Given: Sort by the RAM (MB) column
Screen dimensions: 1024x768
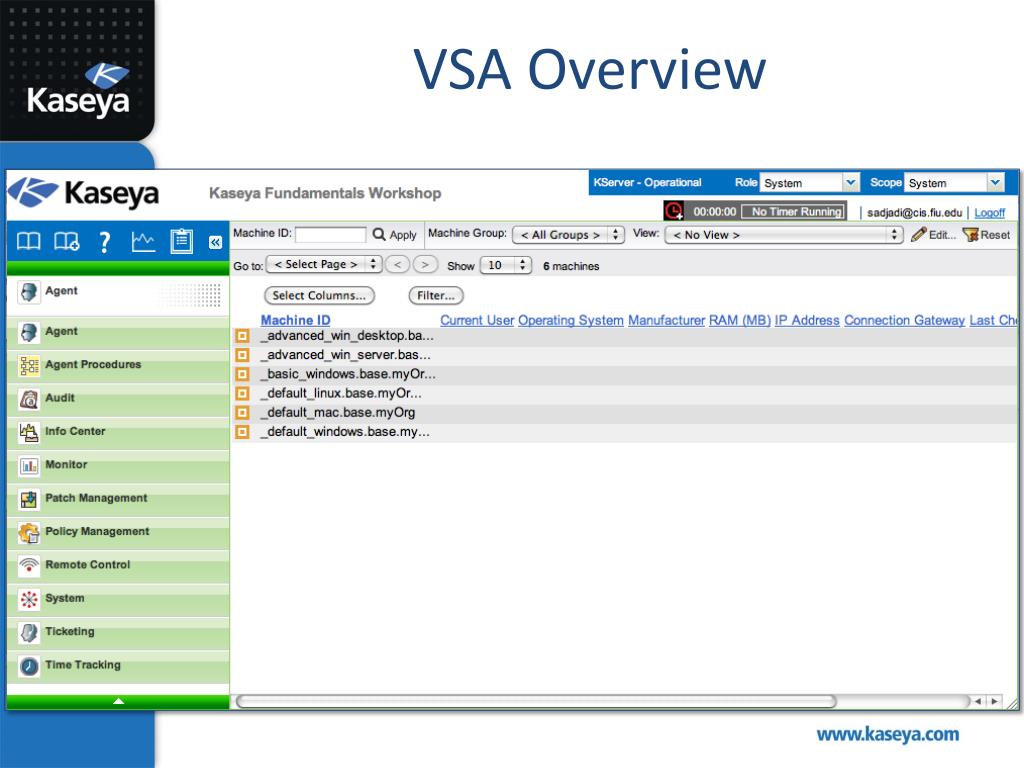Looking at the screenshot, I should [740, 321].
